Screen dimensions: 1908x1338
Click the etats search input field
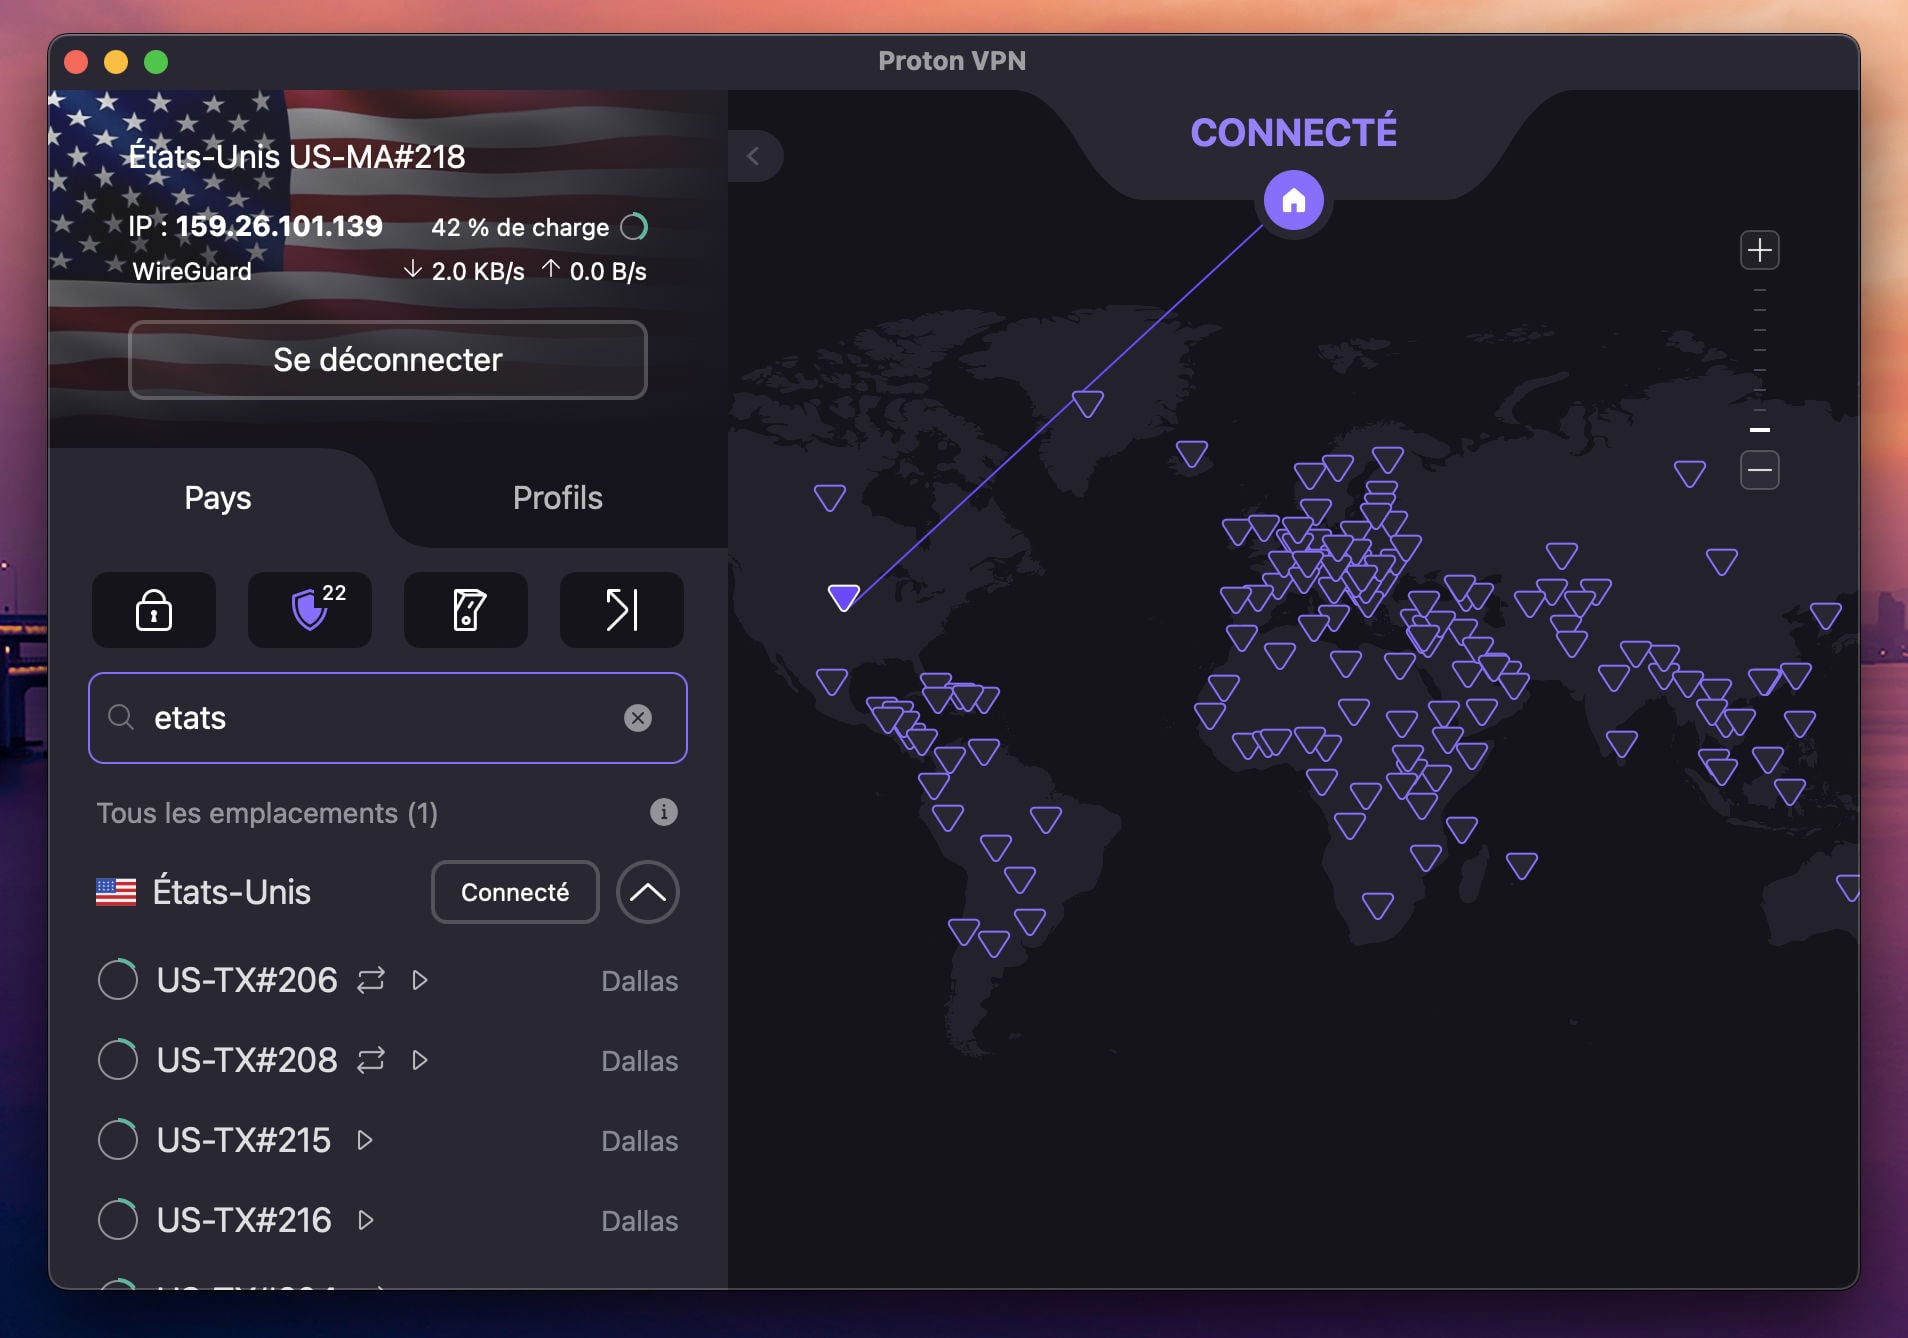388,717
